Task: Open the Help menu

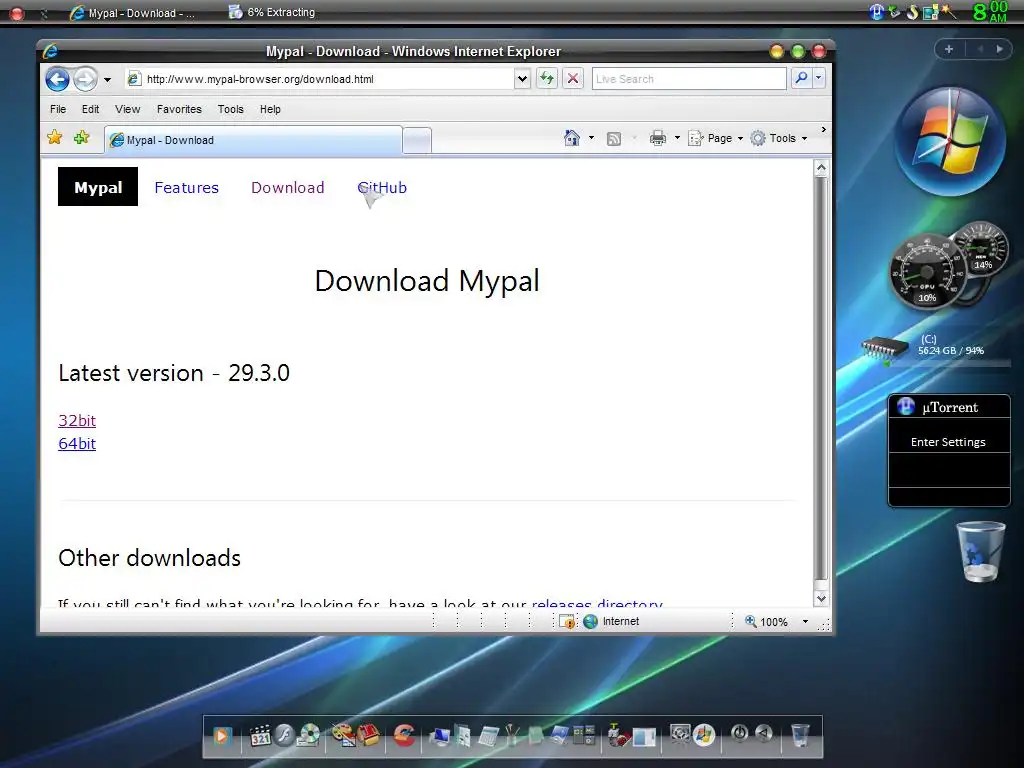Action: coord(270,109)
